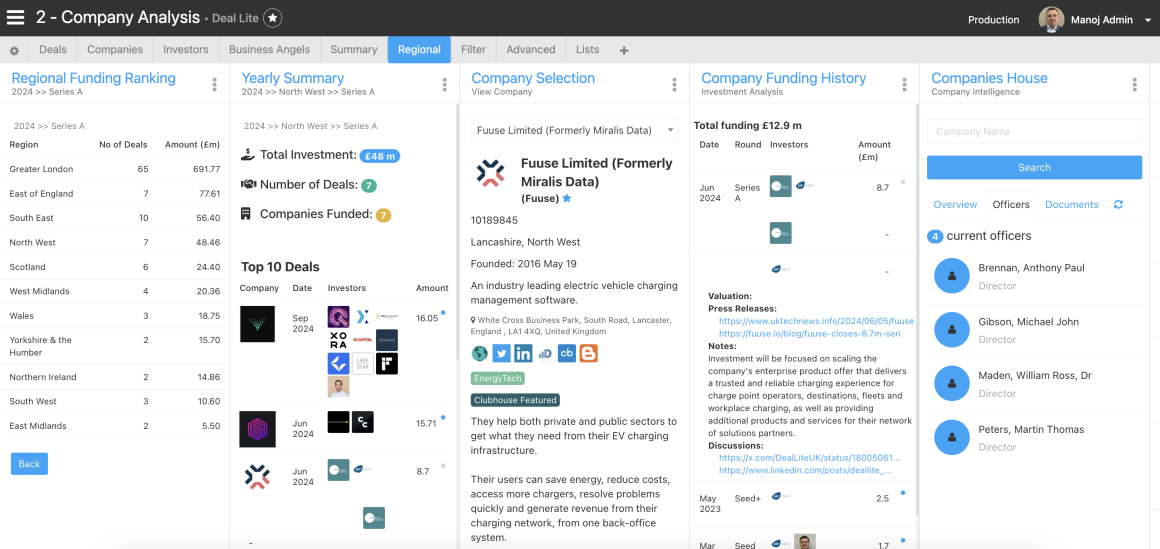The image size is (1160, 549).
Task: Open the hamburger main menu
Action: 16,18
